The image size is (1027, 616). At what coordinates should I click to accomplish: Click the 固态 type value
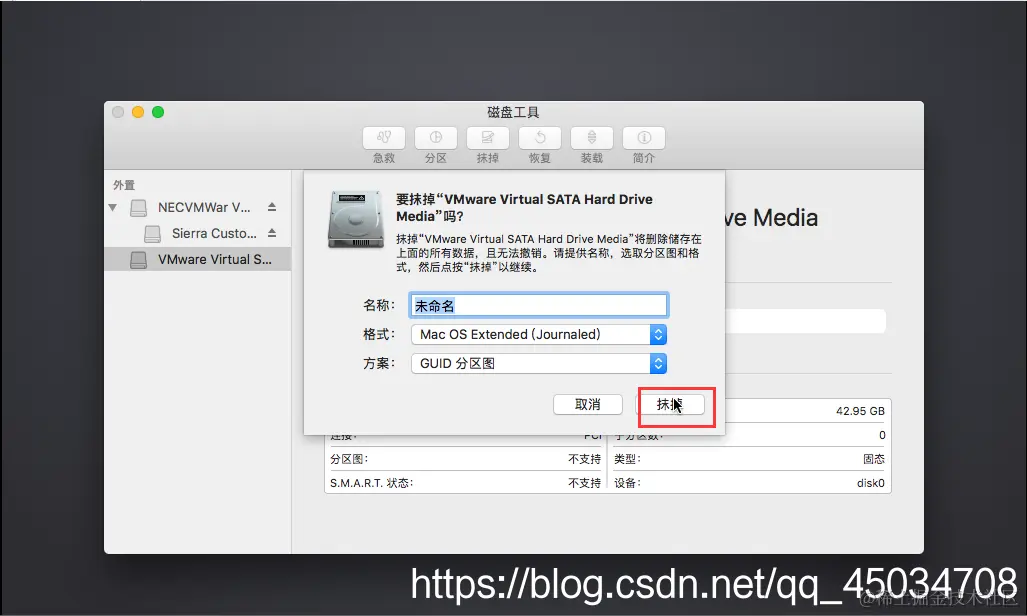click(x=874, y=459)
